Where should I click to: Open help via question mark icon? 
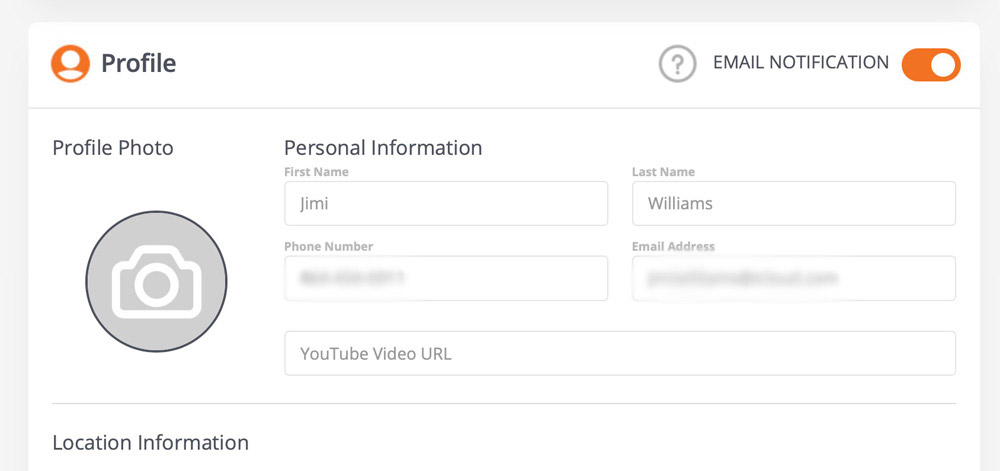(677, 64)
